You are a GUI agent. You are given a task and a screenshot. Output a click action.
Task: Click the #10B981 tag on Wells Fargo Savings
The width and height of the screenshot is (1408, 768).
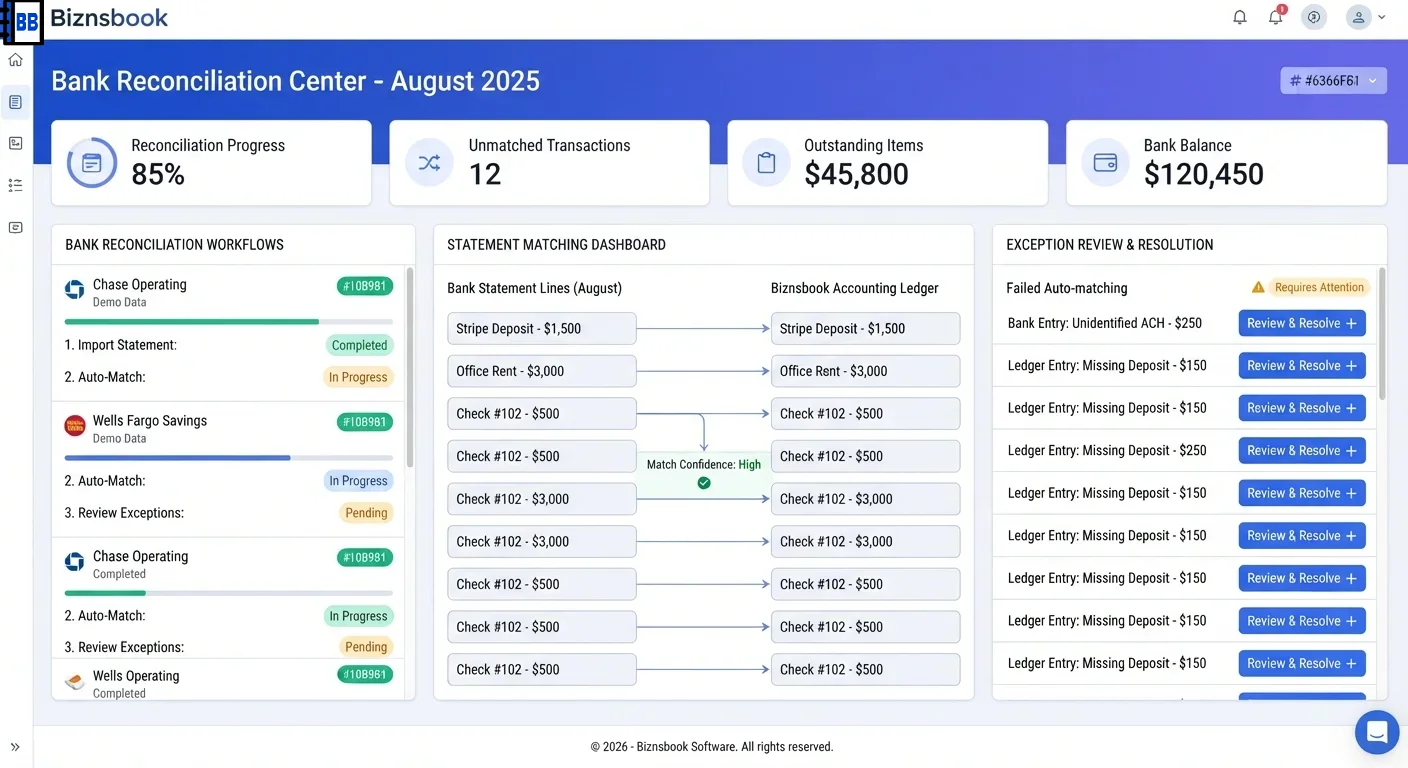pyautogui.click(x=365, y=422)
